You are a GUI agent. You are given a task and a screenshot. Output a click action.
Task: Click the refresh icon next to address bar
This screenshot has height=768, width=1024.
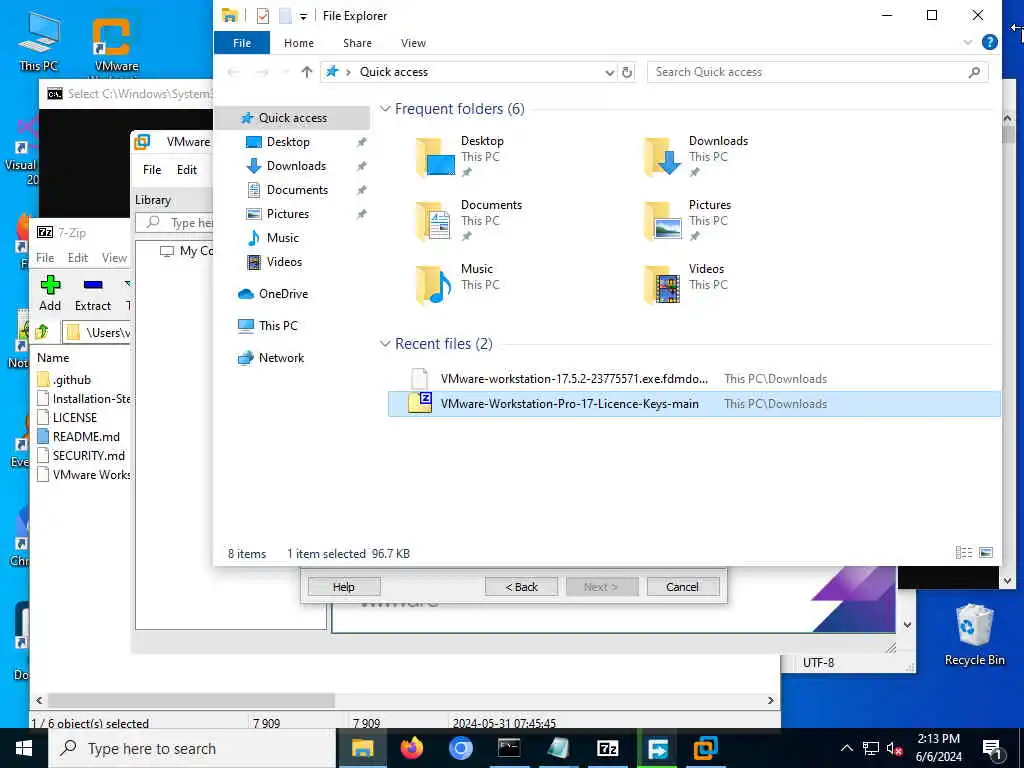(627, 72)
